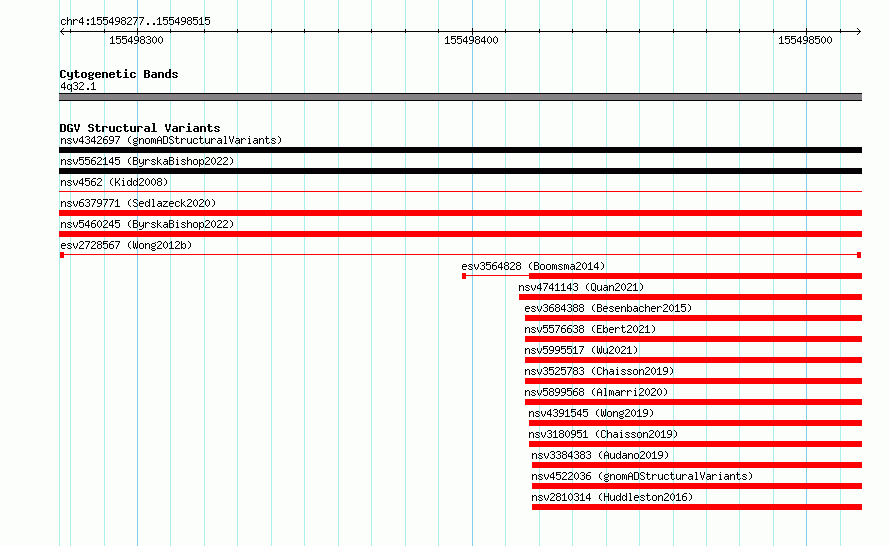Open the nsv4391545 (Wong2019) label
Screen dimensions: 890x546
591,413
